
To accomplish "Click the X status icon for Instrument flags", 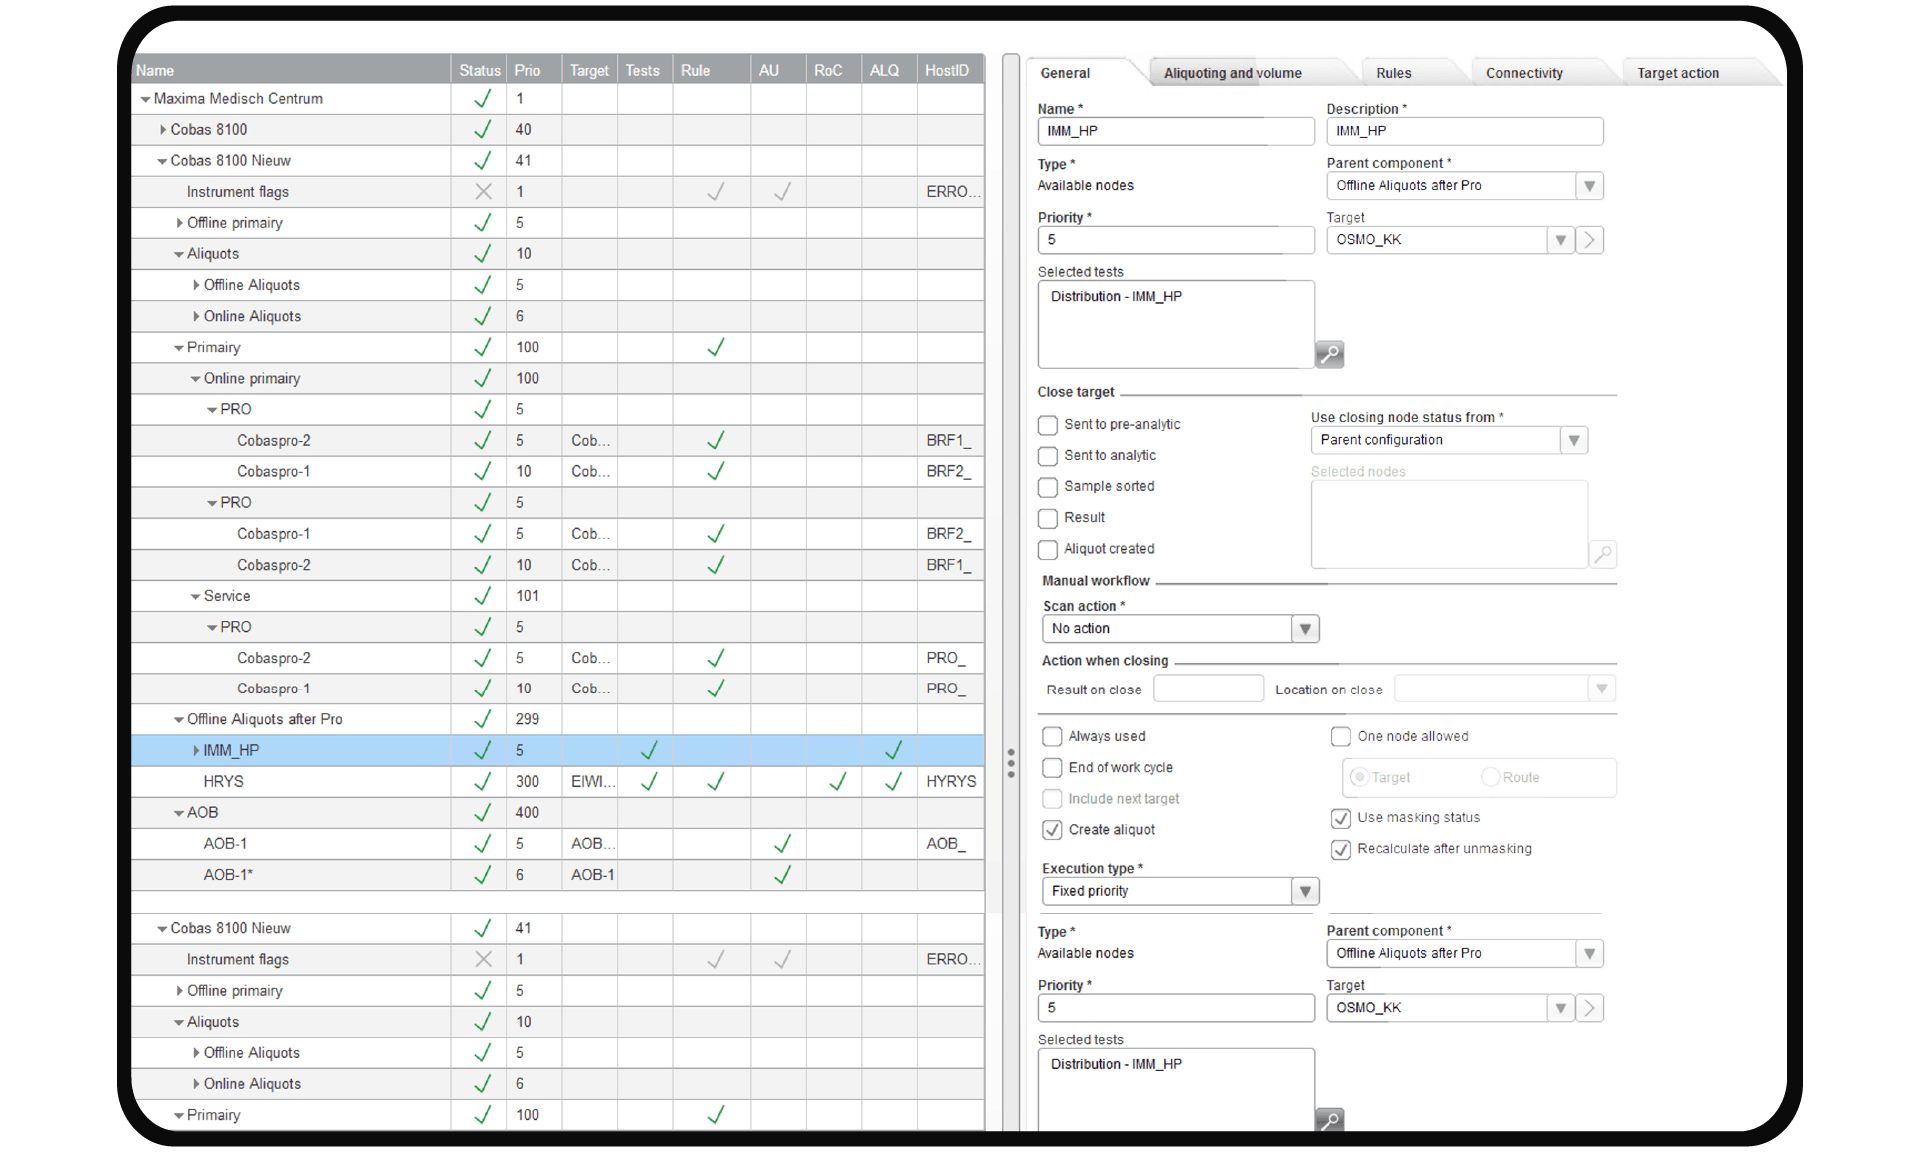I will coord(483,191).
